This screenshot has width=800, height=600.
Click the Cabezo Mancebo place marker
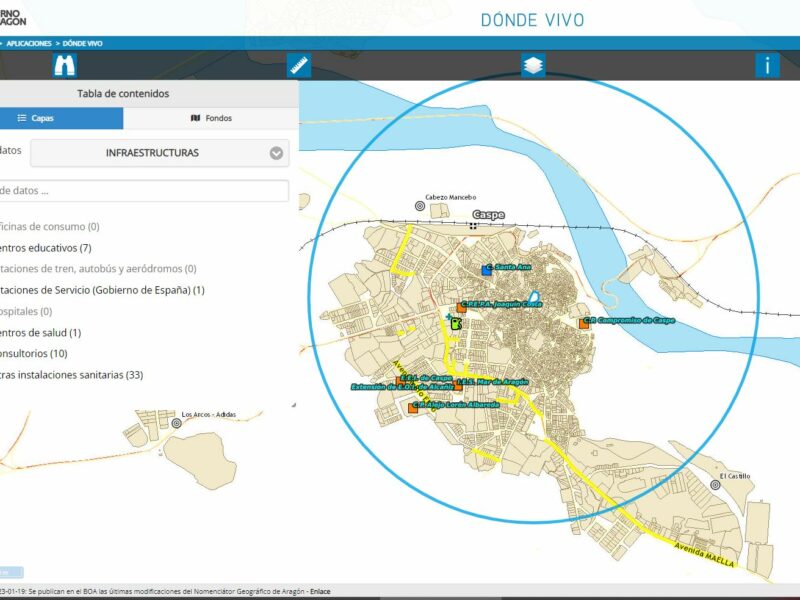420,205
